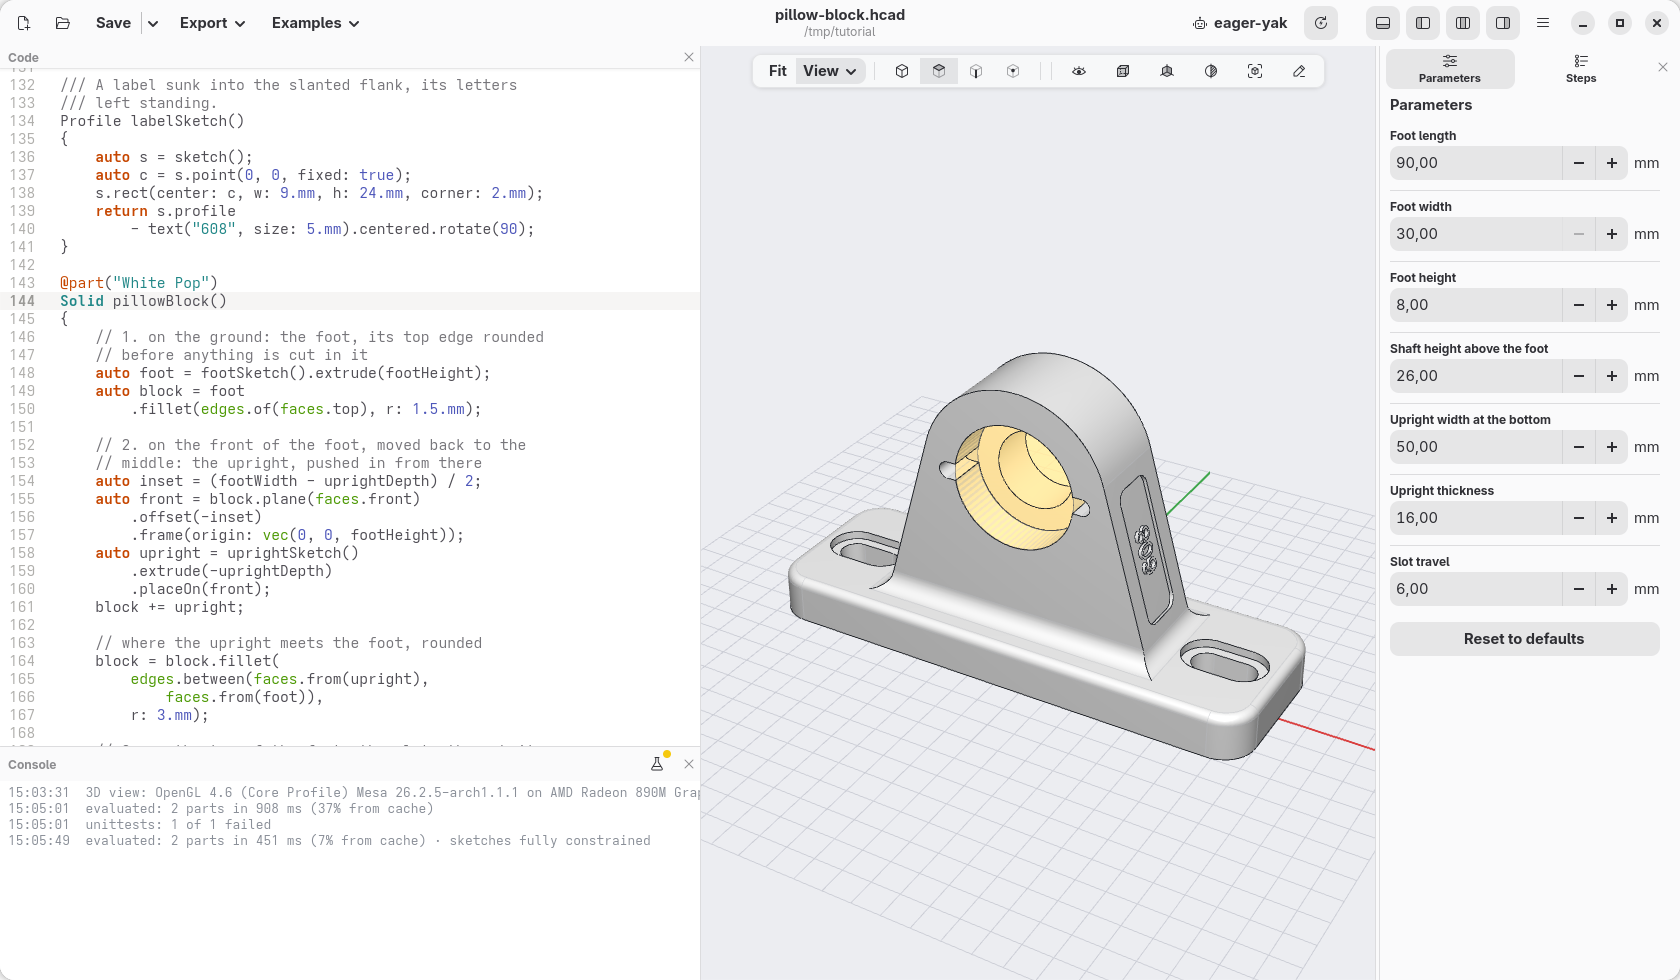The image size is (1680, 980).
Task: Toggle the shaded-top cube display mode
Action: click(x=939, y=71)
